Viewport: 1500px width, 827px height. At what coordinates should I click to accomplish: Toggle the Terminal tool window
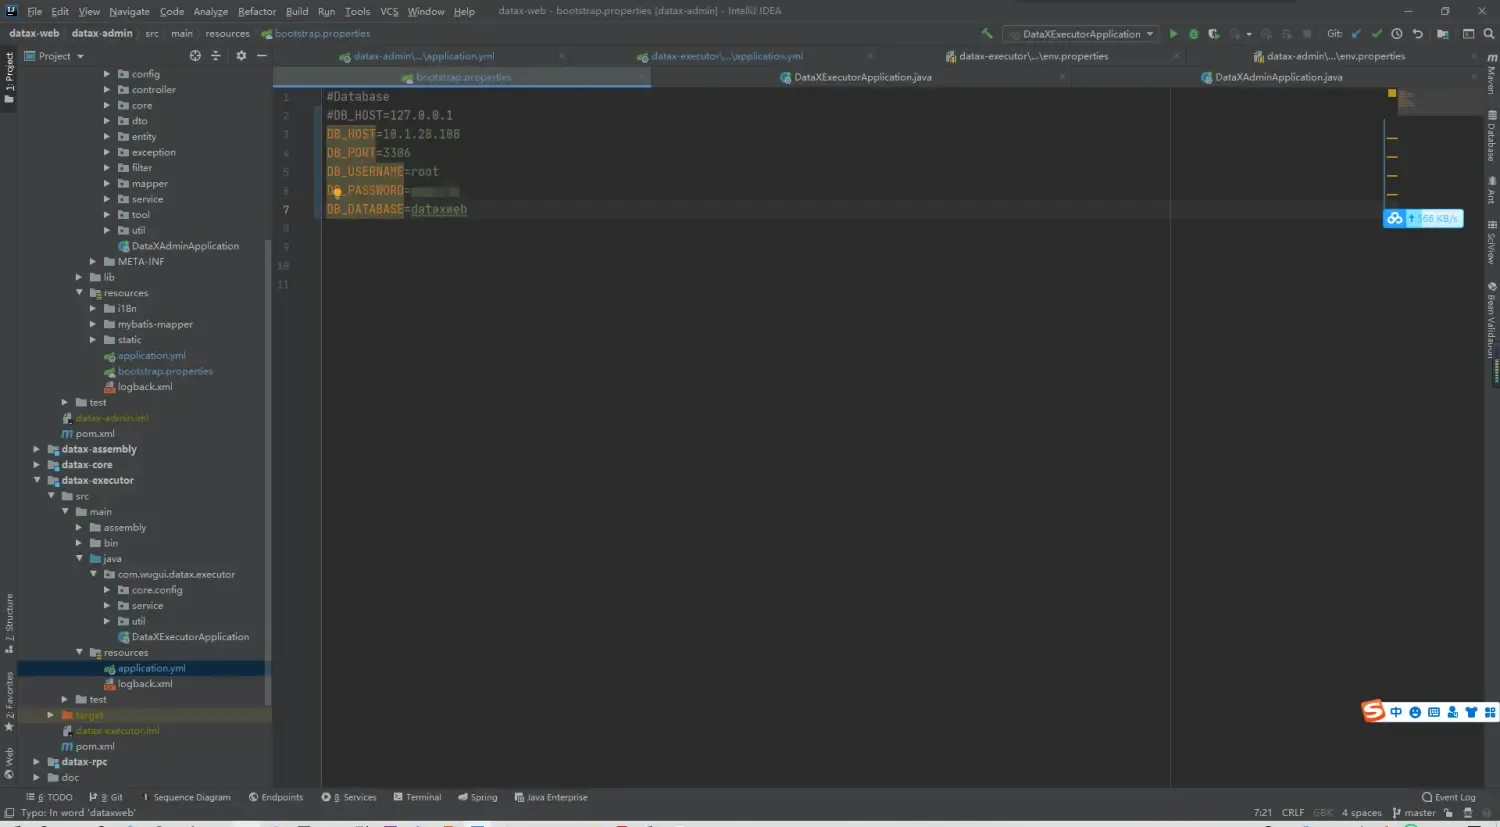pyautogui.click(x=418, y=797)
